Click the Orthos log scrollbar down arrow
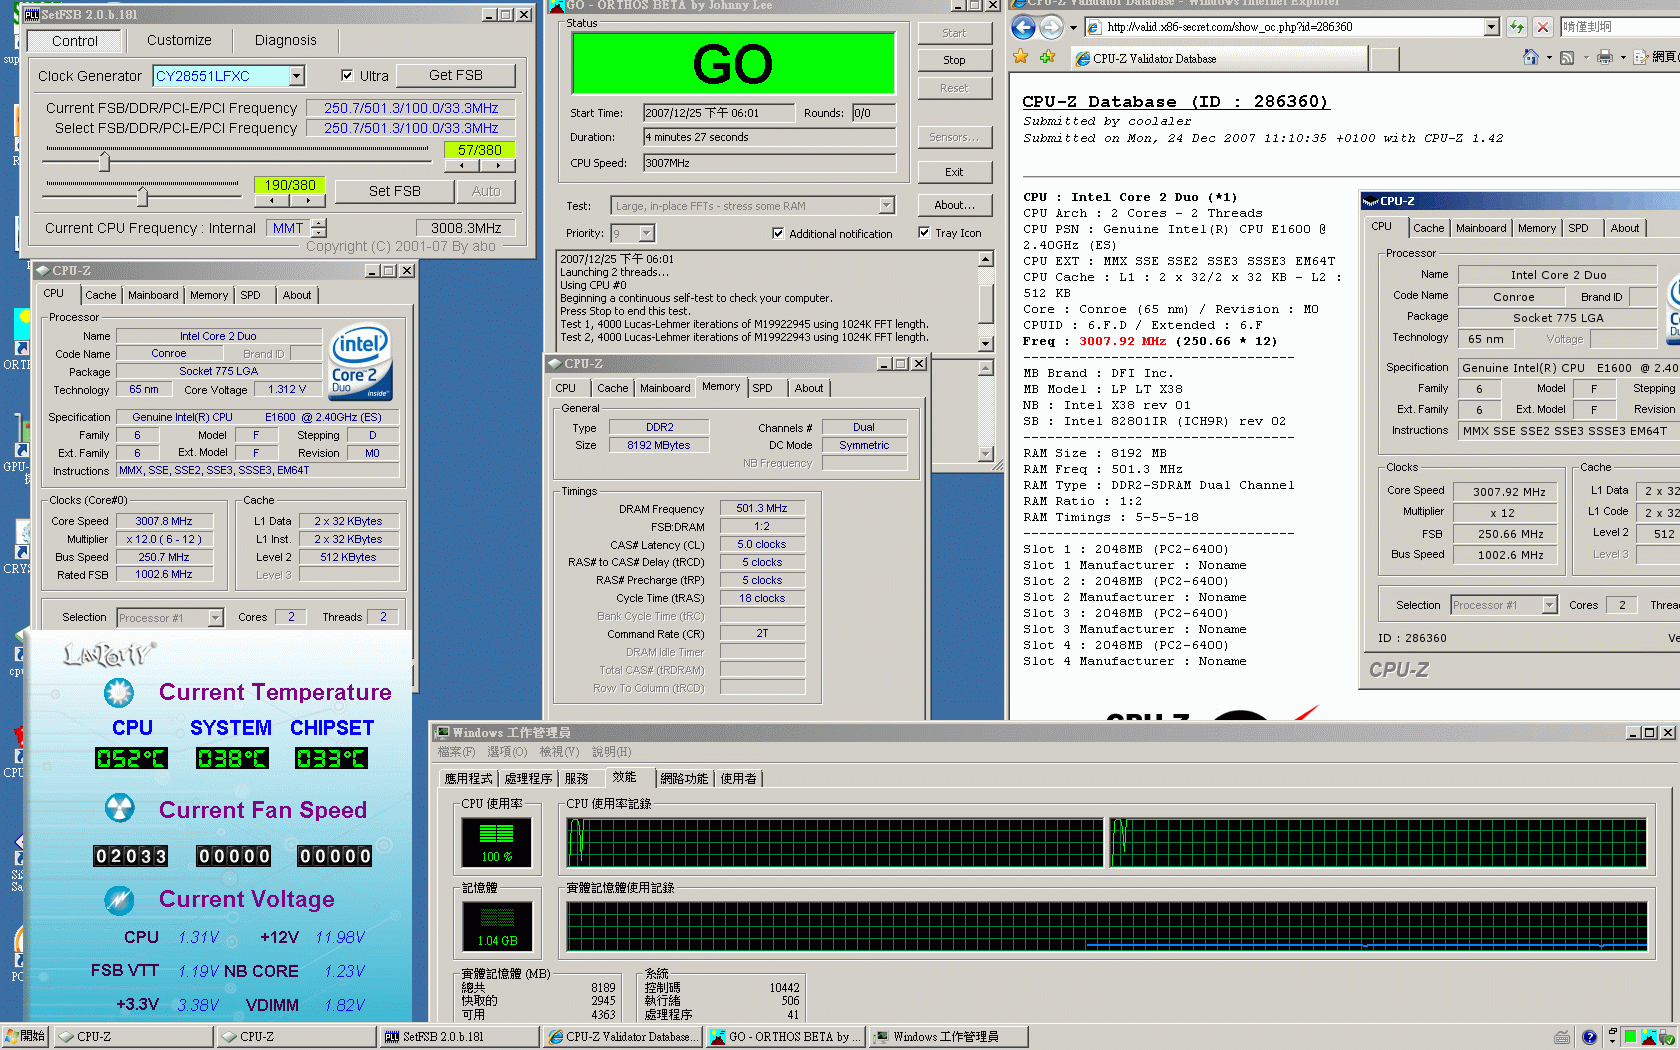Image resolution: width=1680 pixels, height=1050 pixels. (x=986, y=343)
